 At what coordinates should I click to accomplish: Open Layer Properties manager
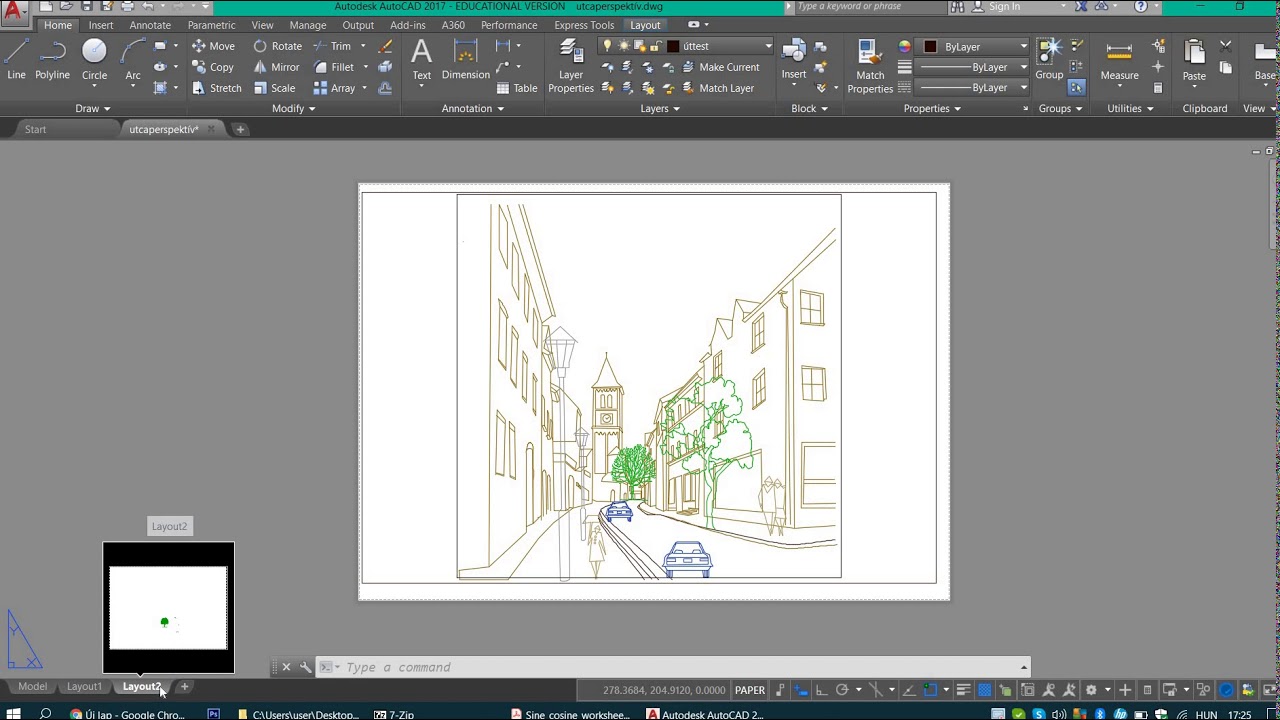[x=571, y=66]
